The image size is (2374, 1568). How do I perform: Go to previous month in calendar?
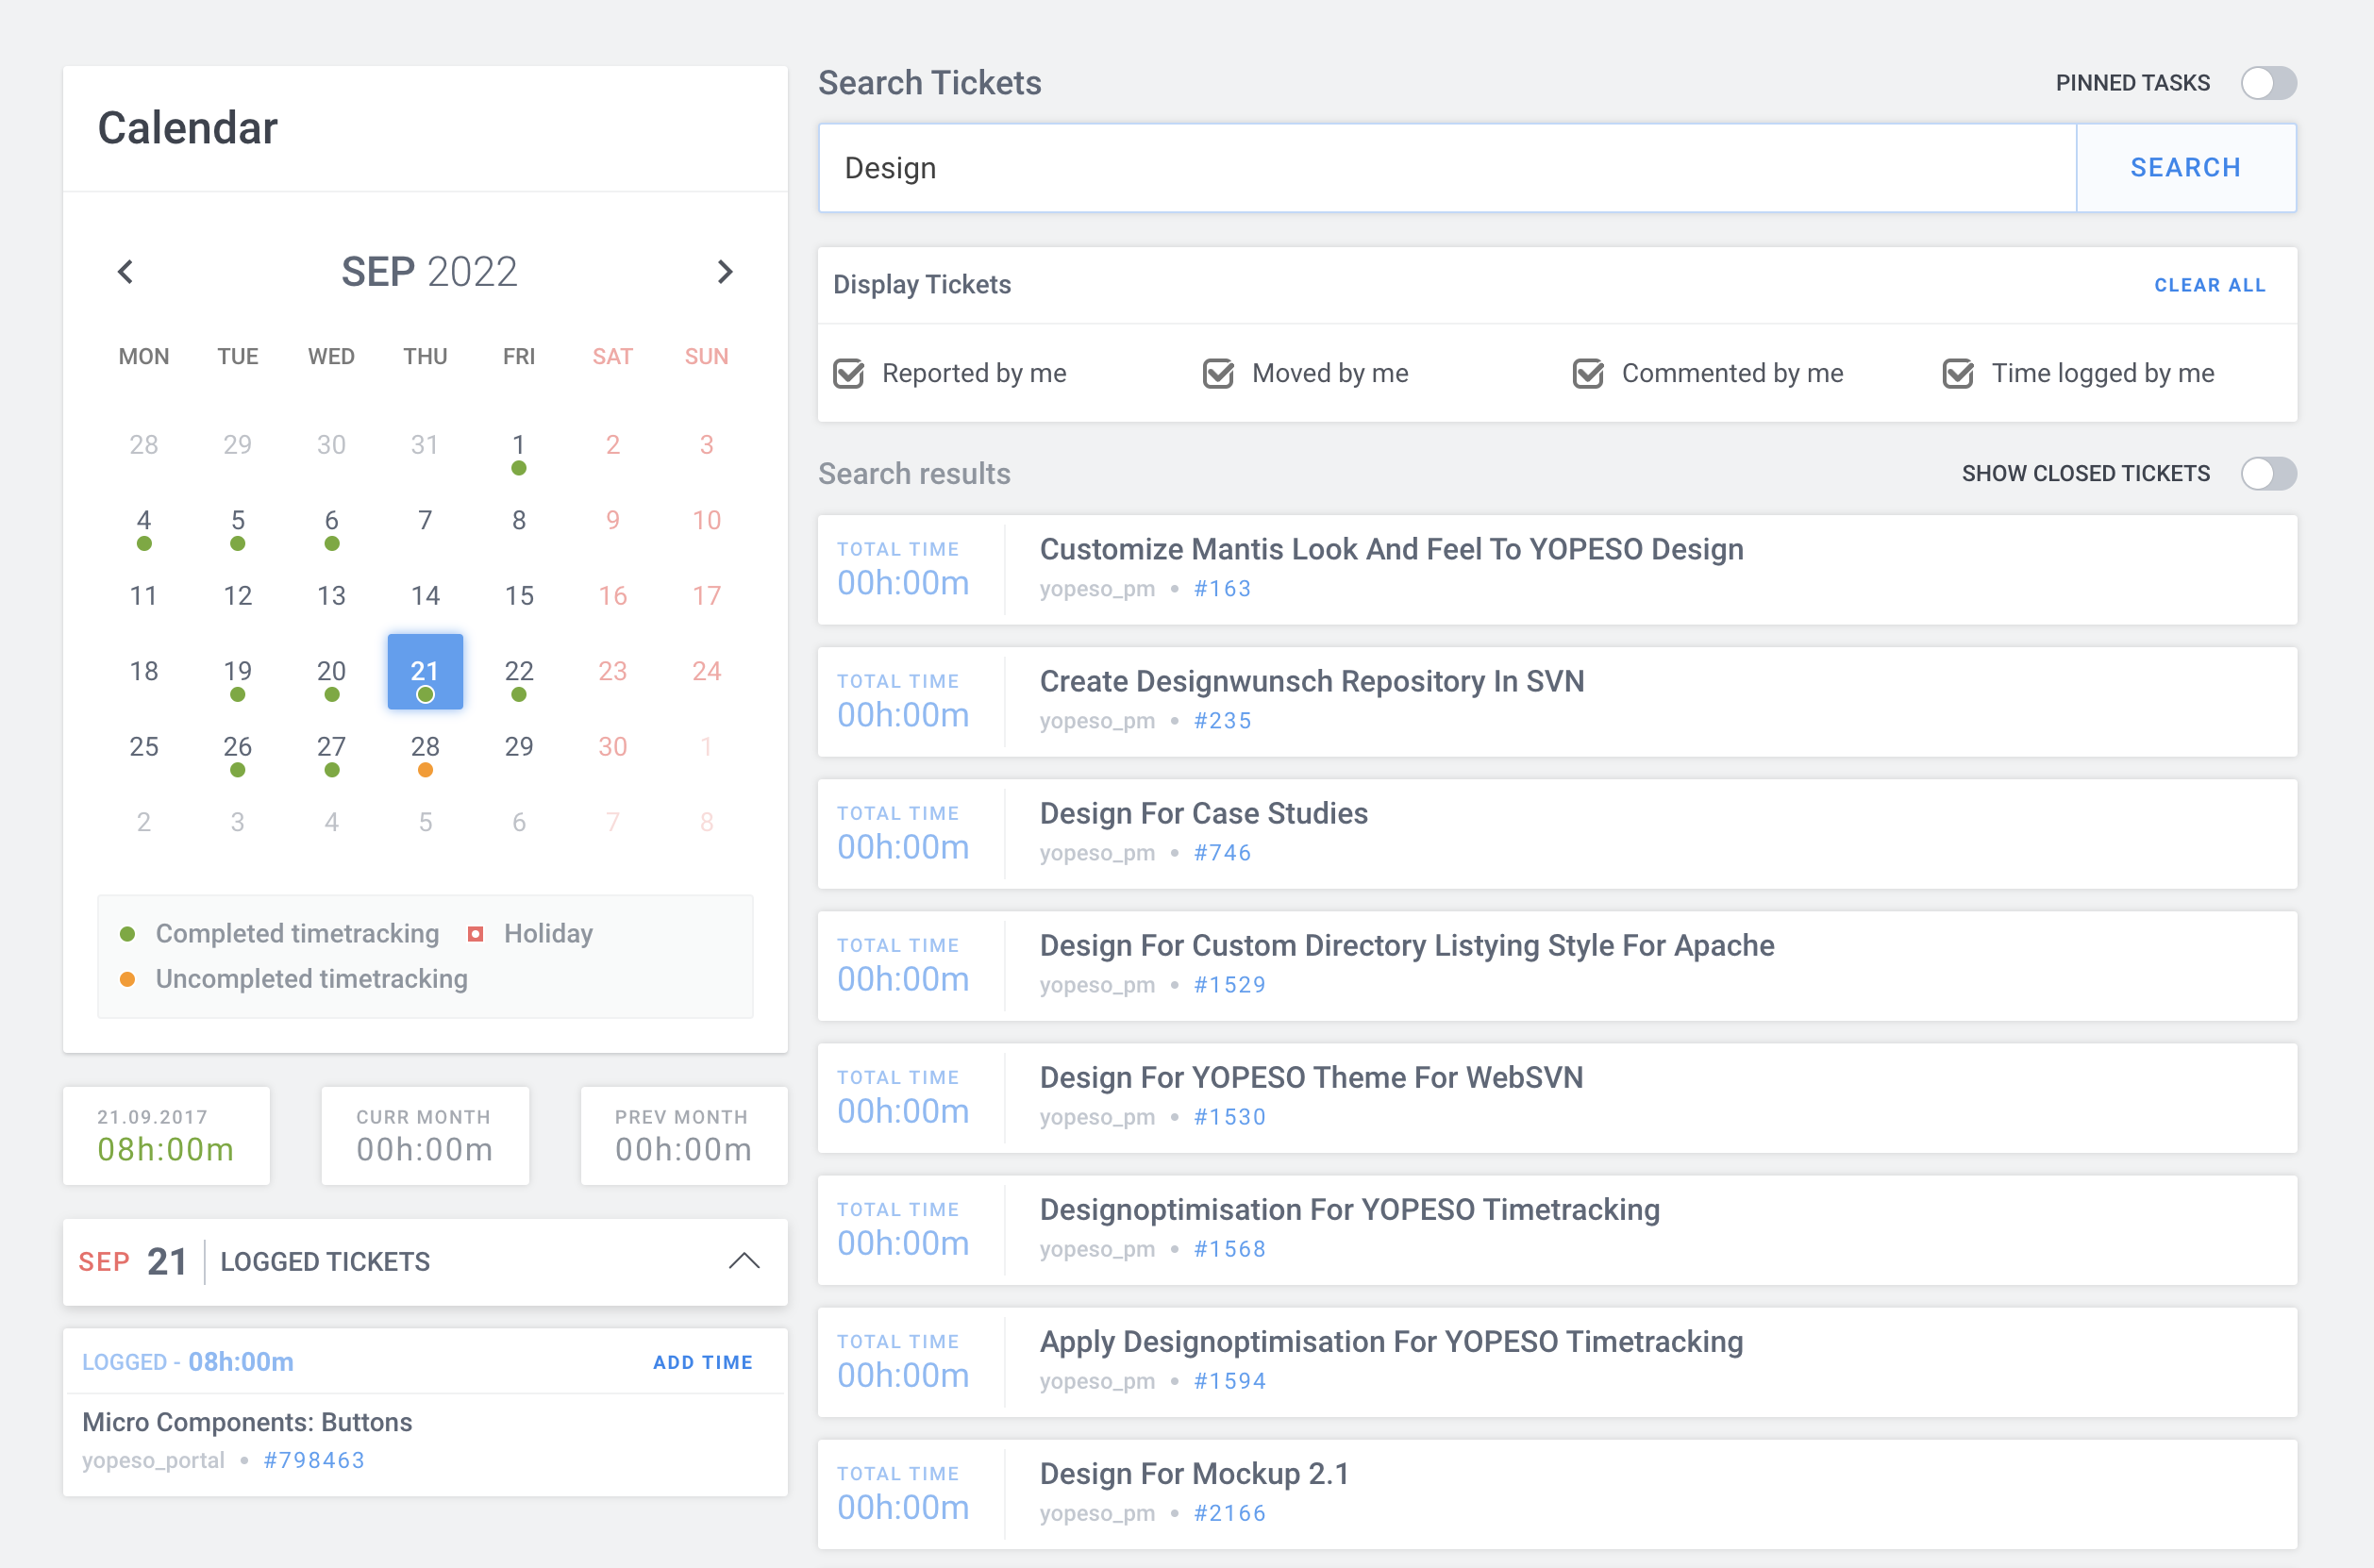(126, 272)
